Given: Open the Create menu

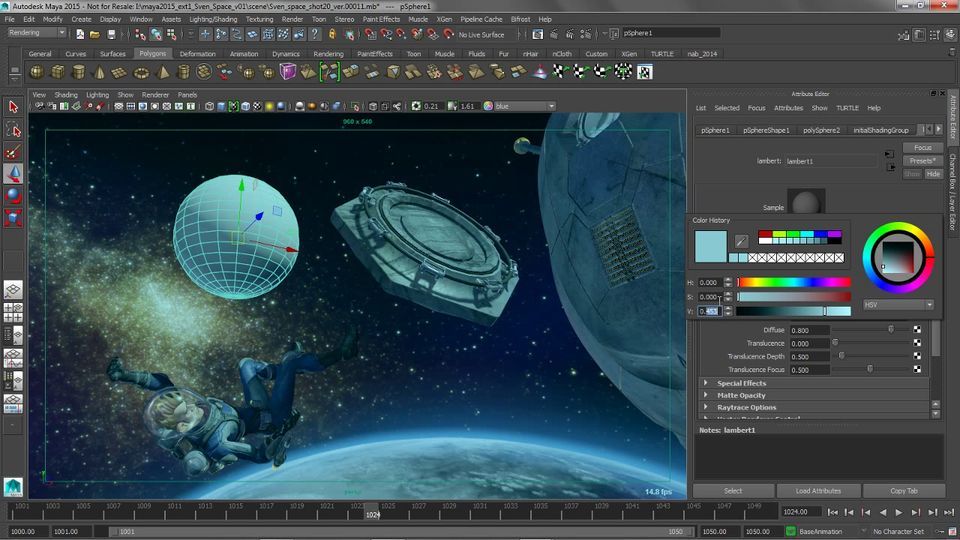Looking at the screenshot, I should point(81,19).
